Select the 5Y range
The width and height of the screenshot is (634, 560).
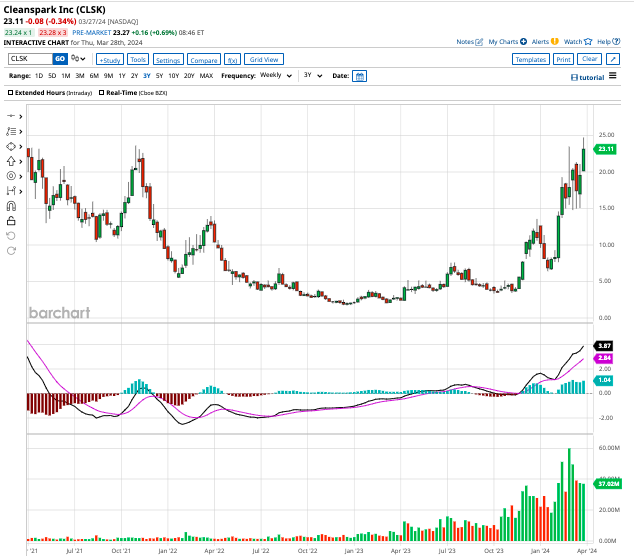tap(160, 76)
